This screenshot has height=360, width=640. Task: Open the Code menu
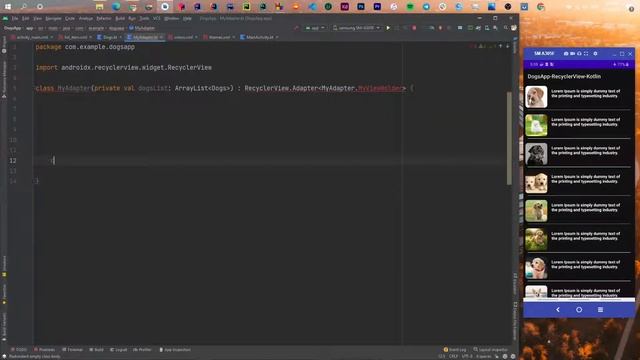(x=70, y=18)
